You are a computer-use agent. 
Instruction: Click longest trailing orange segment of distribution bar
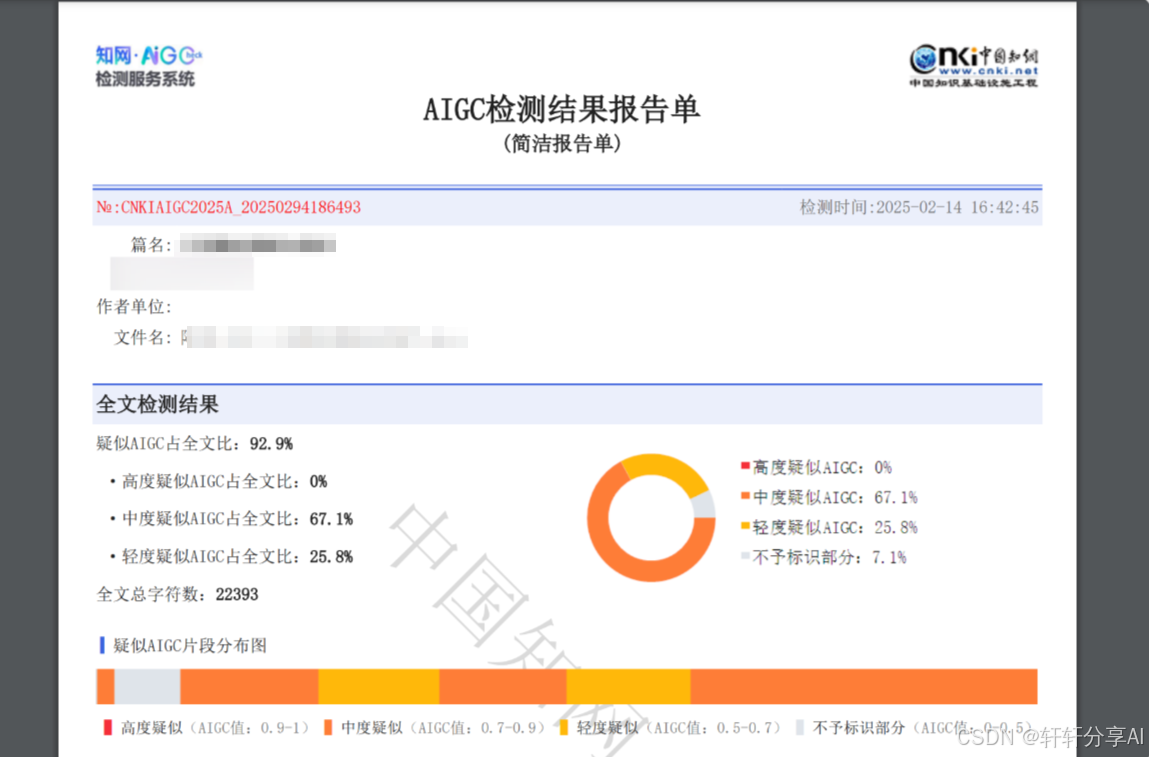click(864, 687)
